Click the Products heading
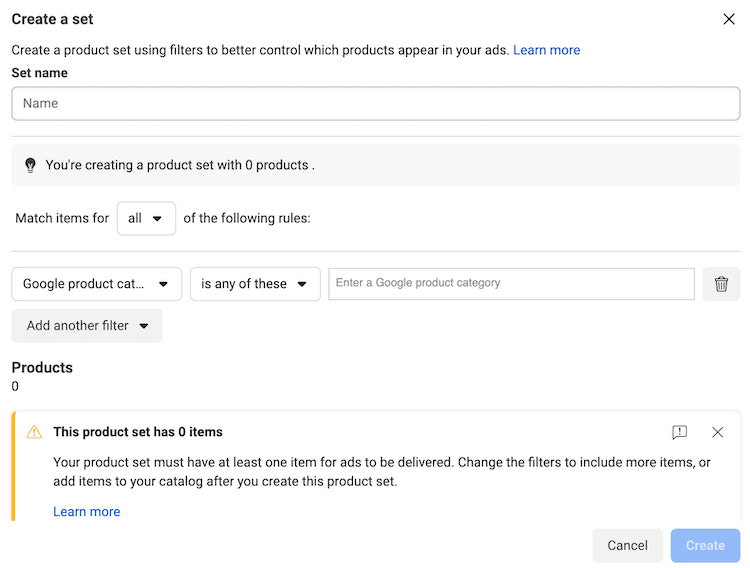 click(42, 367)
